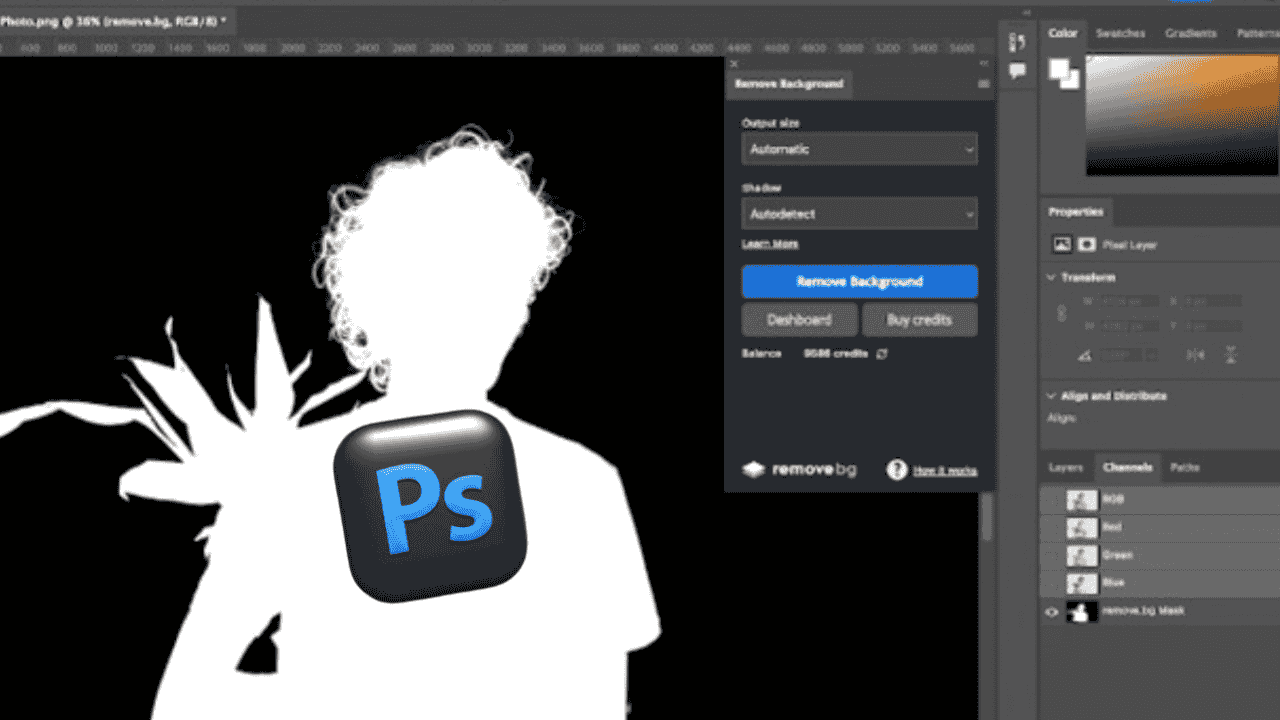
Task: Pick a color in the color field
Action: point(1183,115)
